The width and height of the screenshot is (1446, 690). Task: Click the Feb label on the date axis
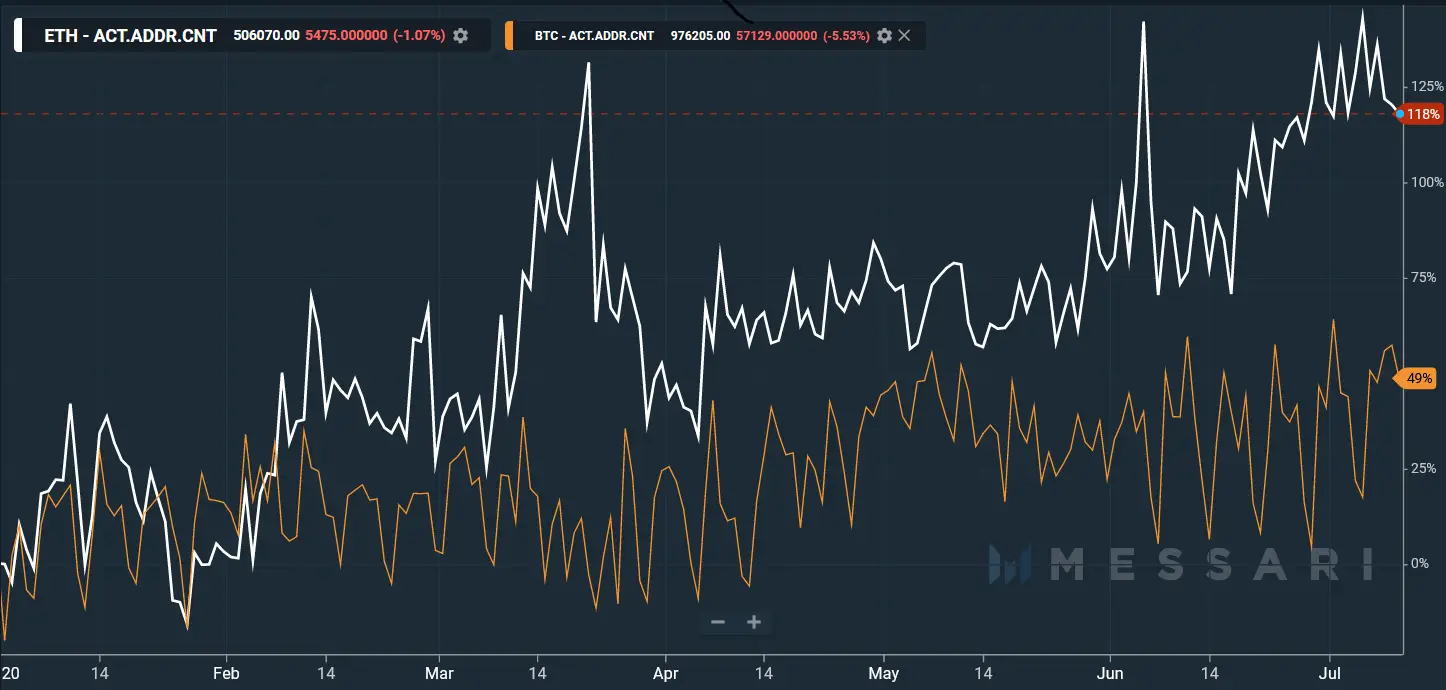225,673
